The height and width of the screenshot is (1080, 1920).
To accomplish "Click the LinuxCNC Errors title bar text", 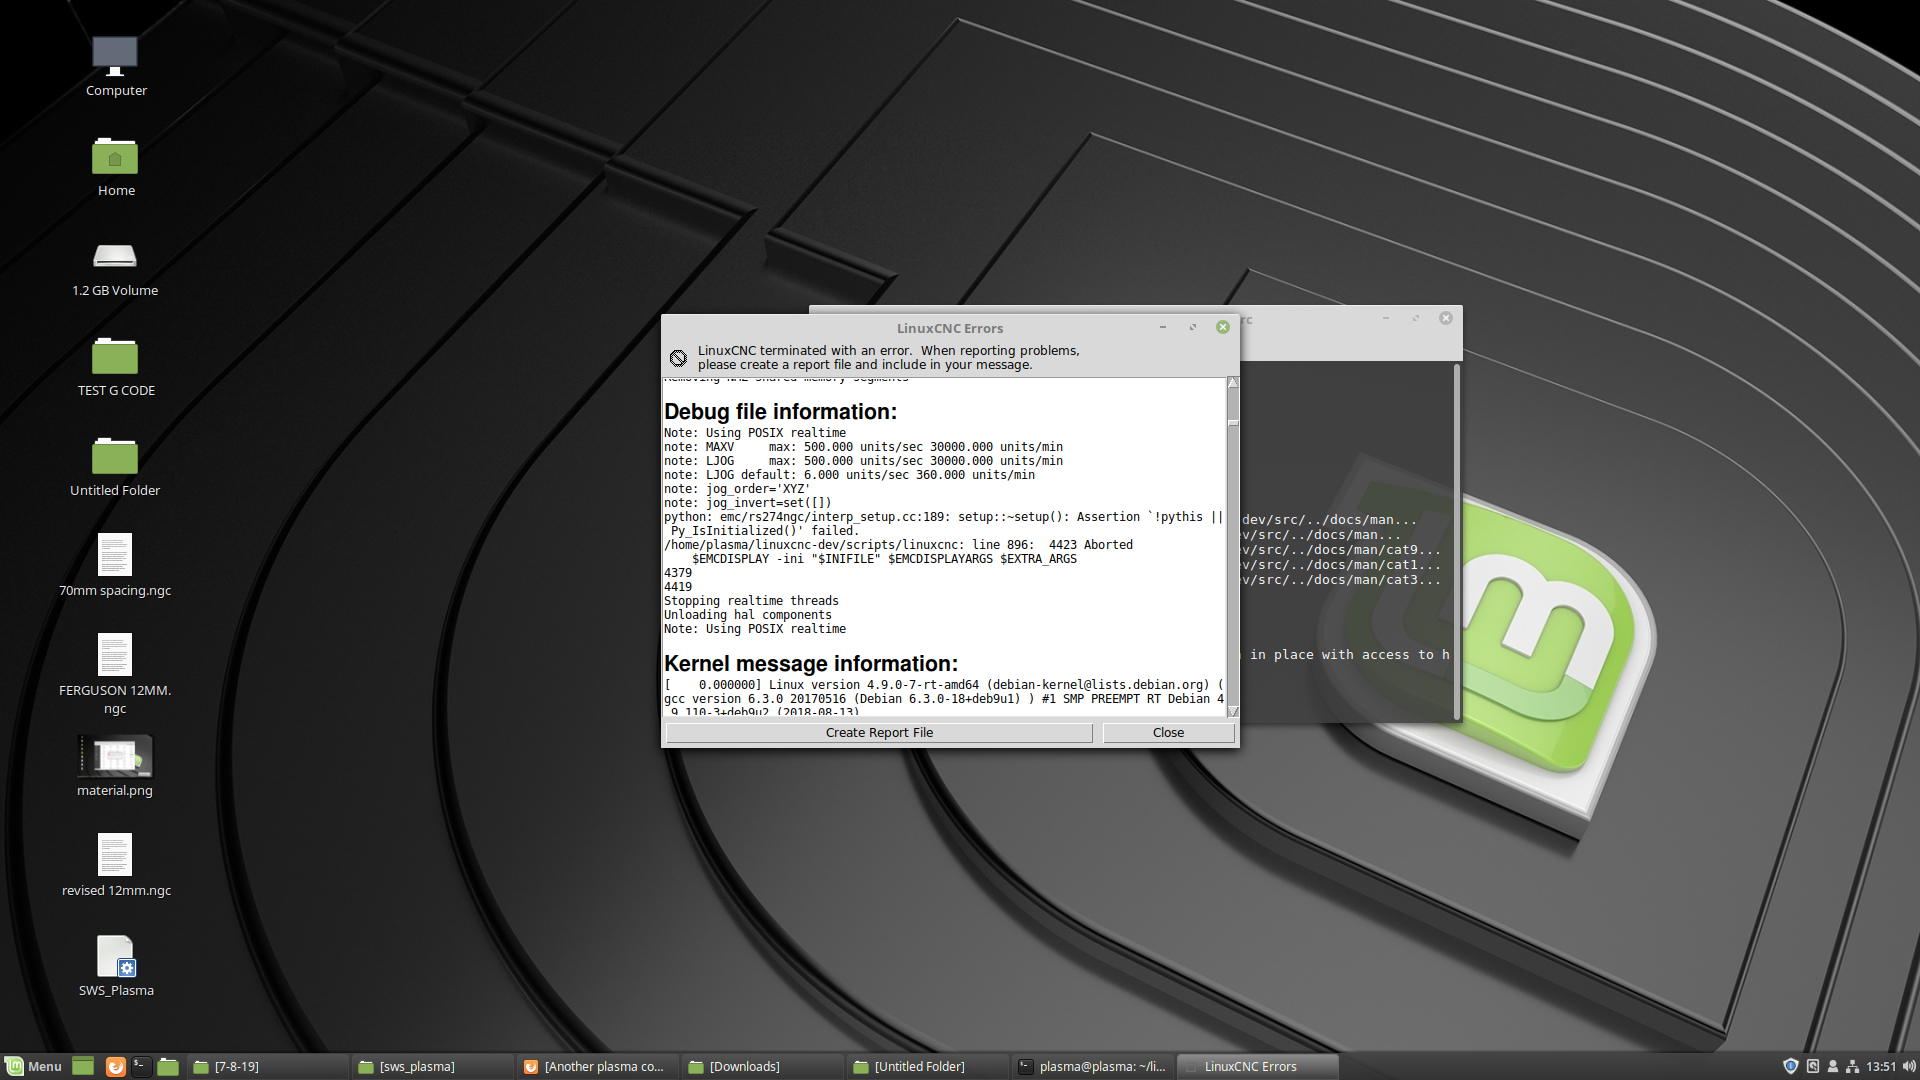I will point(949,328).
